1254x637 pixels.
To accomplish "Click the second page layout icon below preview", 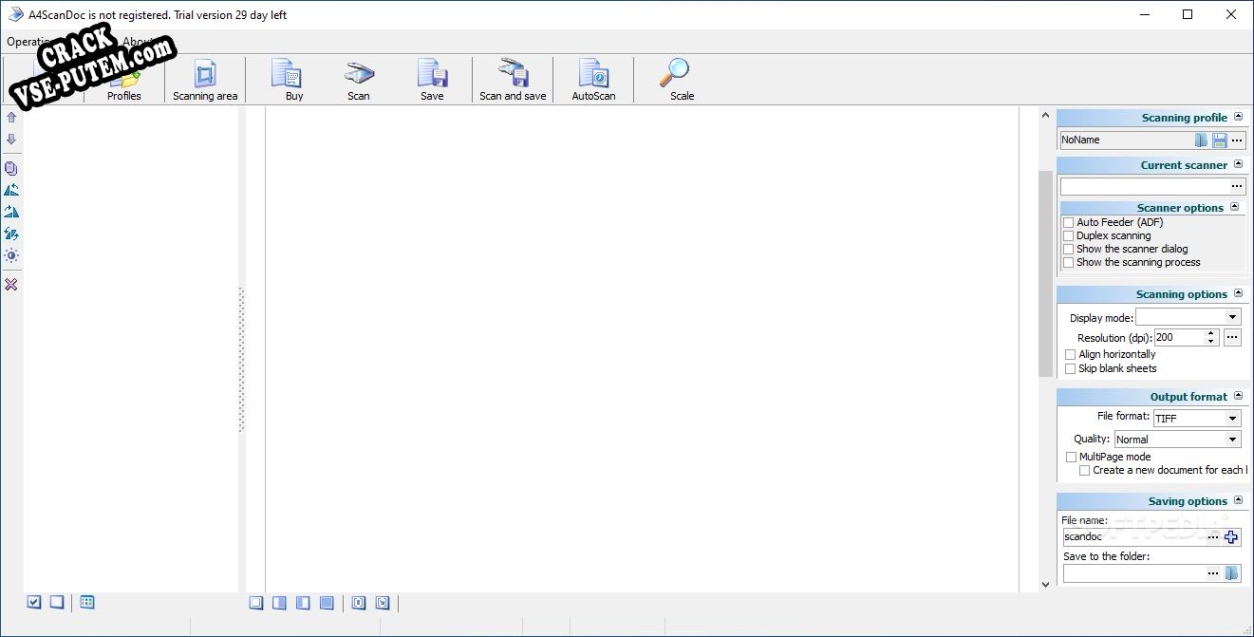I will 279,603.
